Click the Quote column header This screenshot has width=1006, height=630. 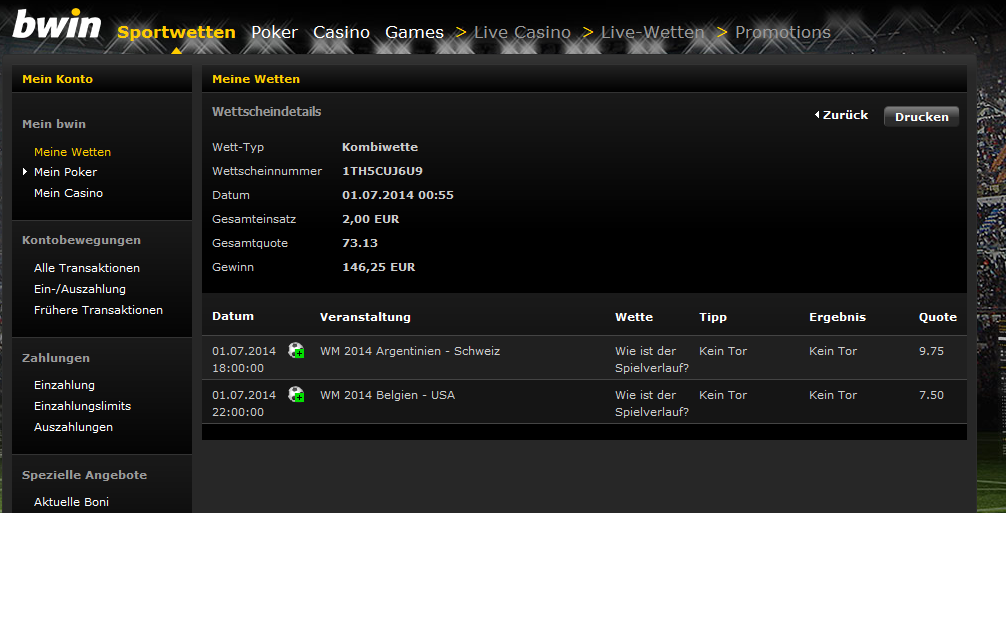click(x=937, y=317)
